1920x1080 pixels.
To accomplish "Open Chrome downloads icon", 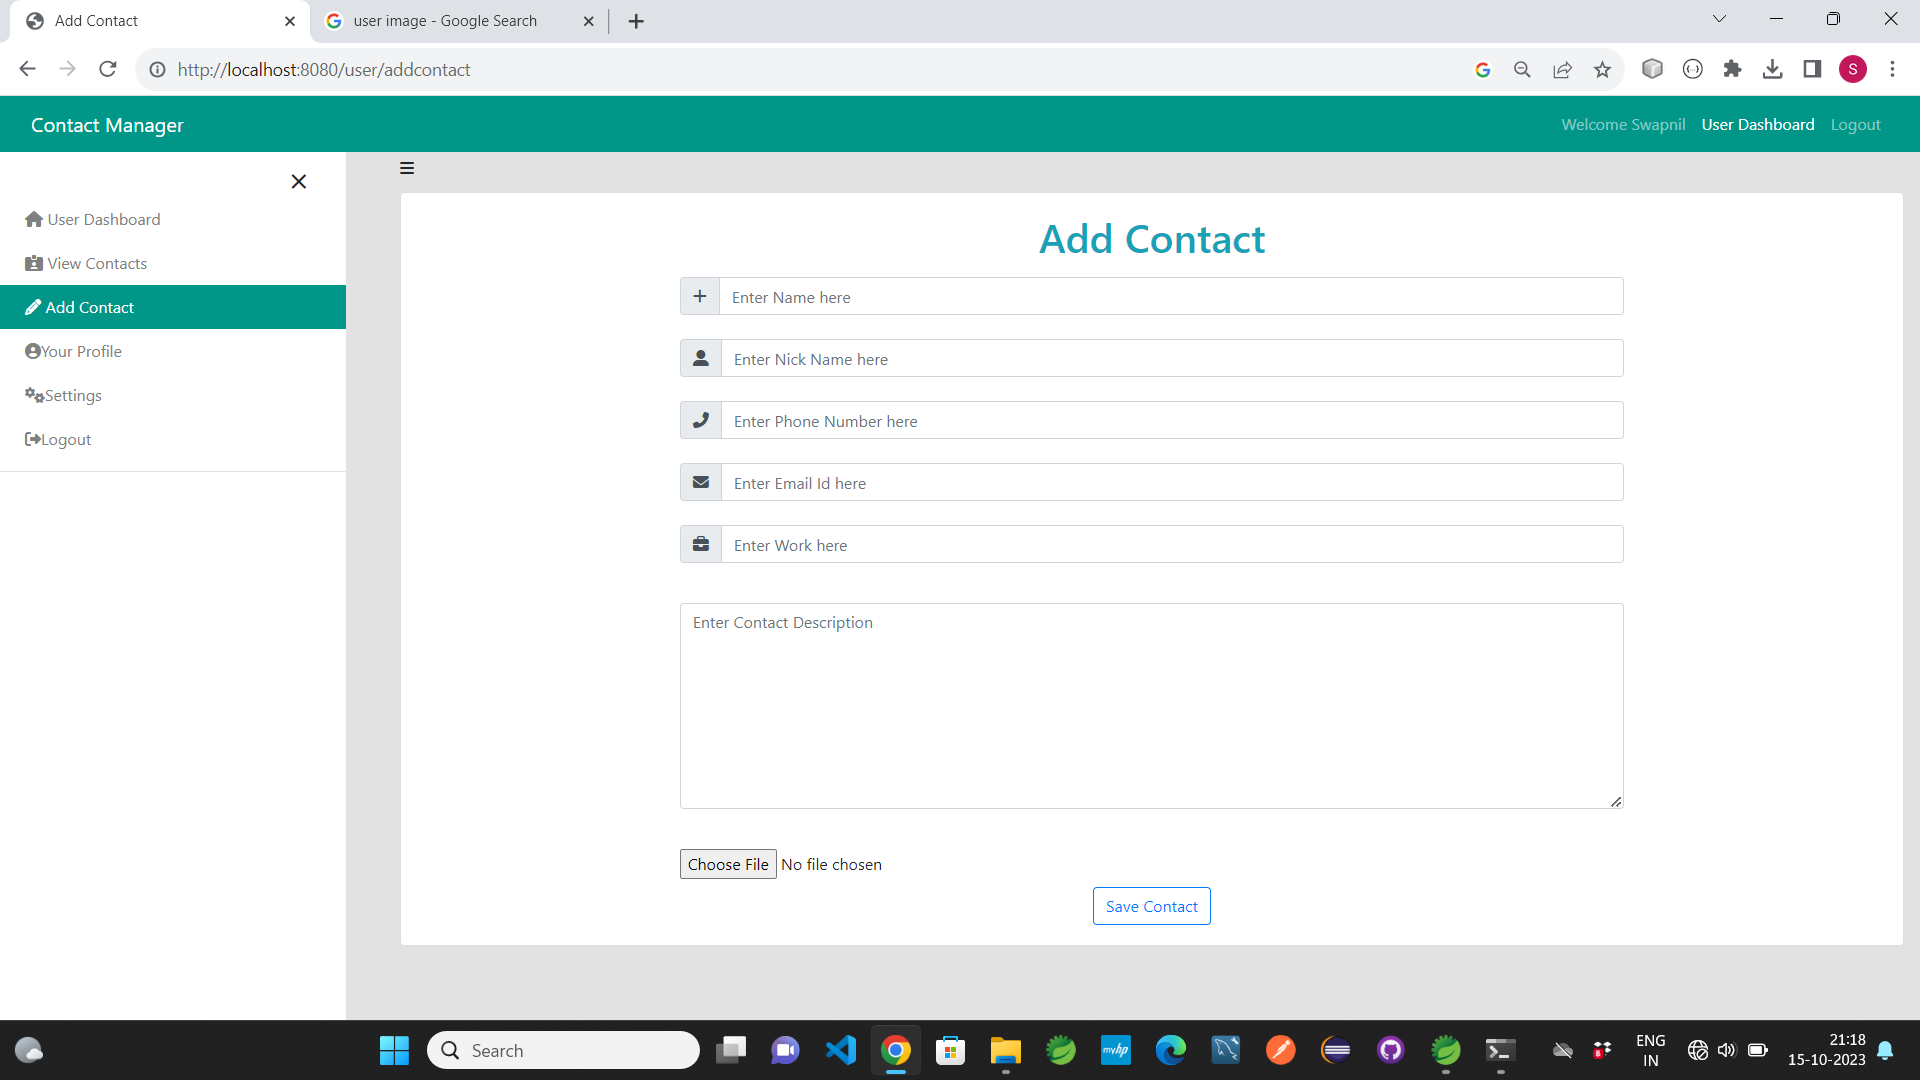I will click(1772, 69).
